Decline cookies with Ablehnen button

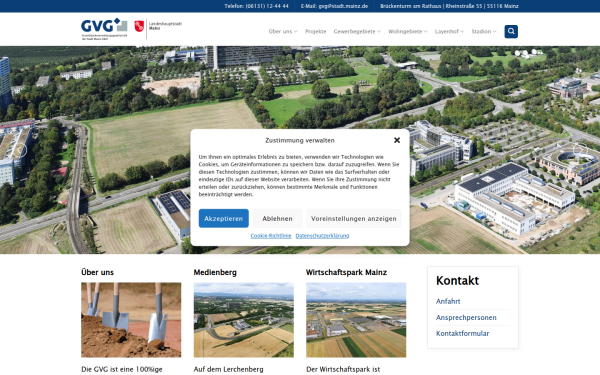(277, 218)
